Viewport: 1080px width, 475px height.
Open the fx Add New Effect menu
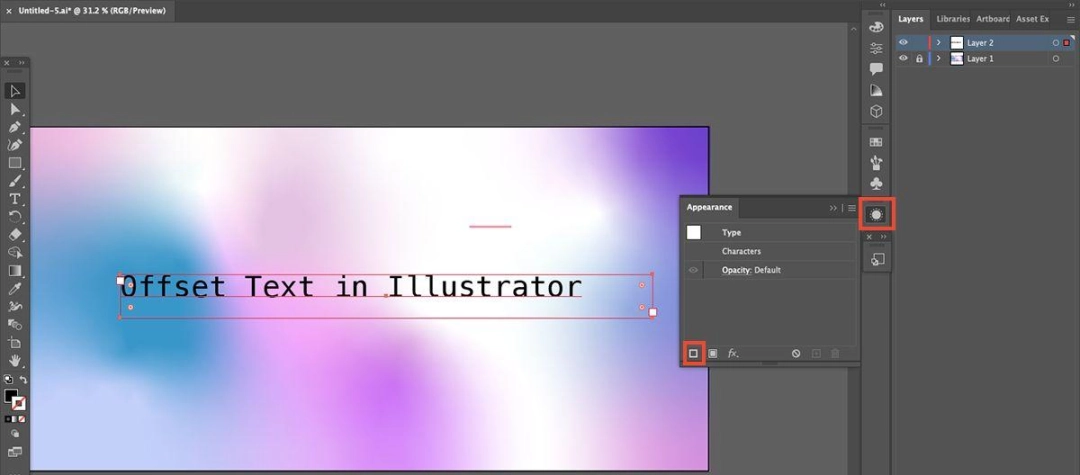733,353
